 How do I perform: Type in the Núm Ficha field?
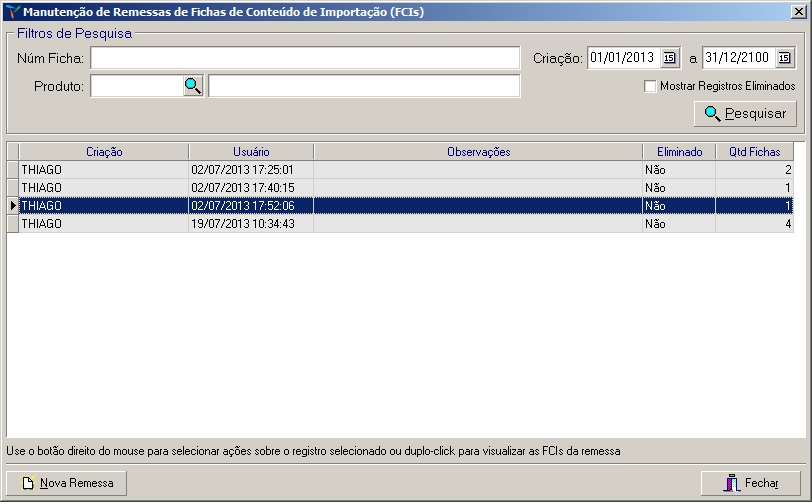305,58
